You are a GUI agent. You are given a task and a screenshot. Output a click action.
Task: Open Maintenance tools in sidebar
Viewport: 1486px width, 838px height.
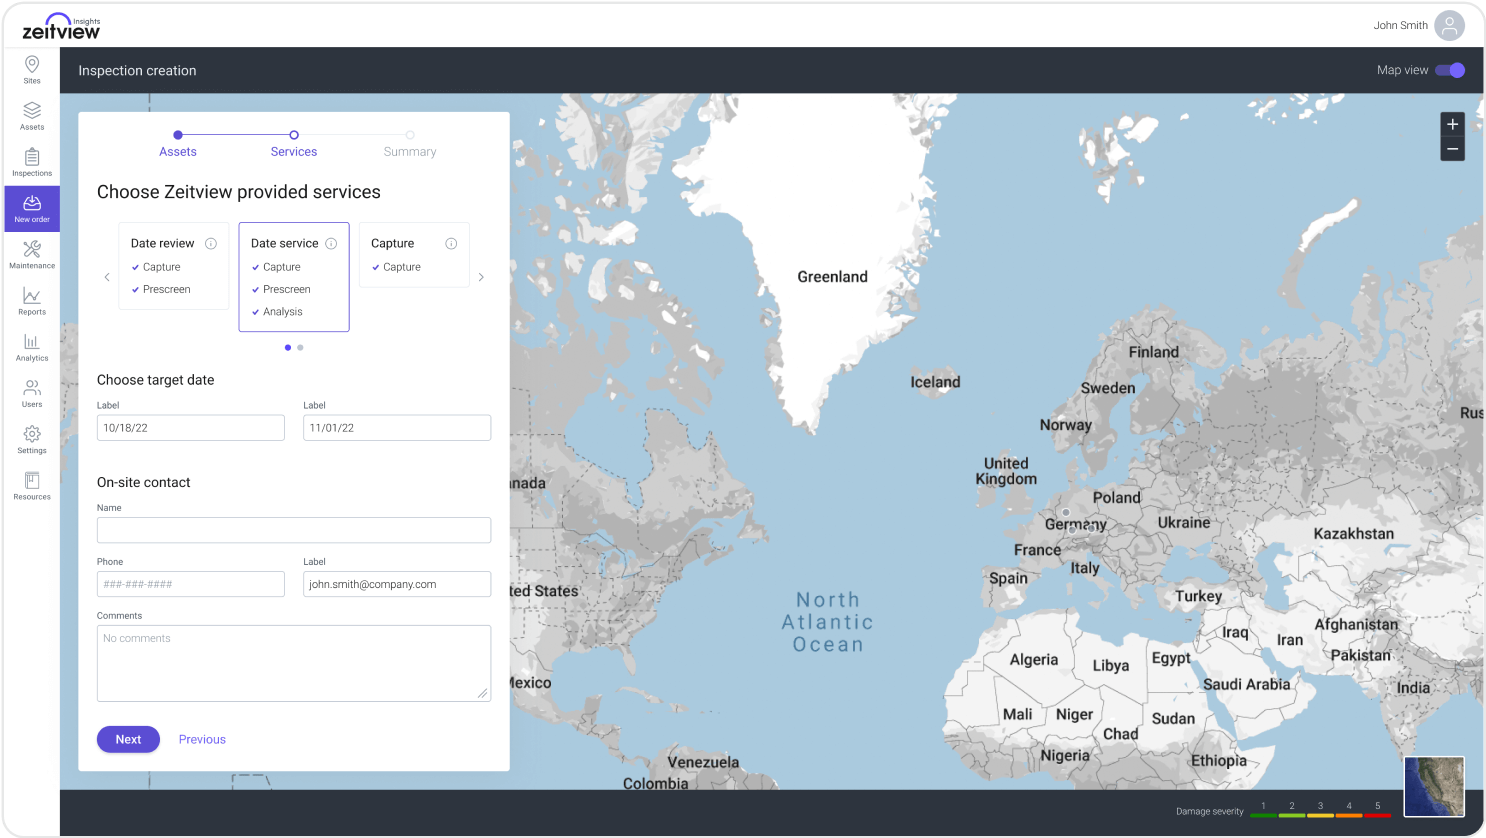[32, 255]
